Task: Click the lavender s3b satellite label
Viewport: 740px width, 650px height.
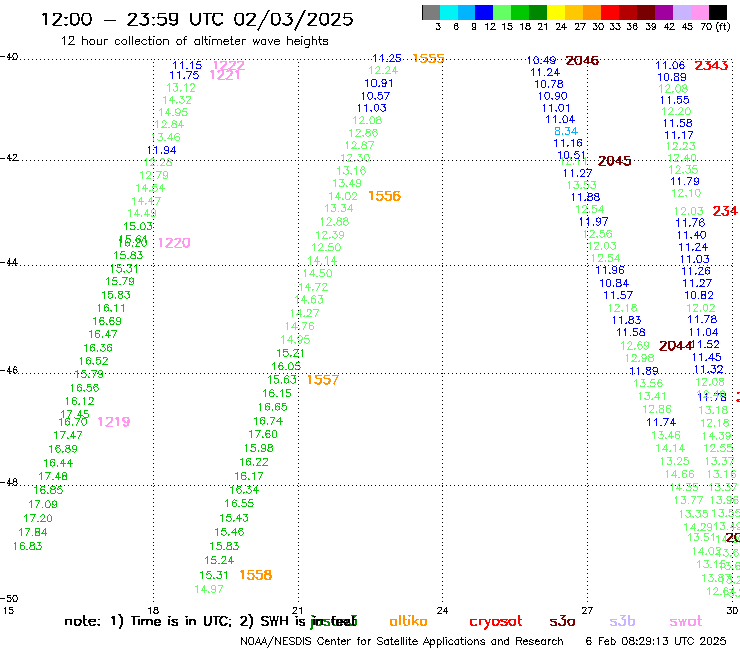Action: point(622,621)
